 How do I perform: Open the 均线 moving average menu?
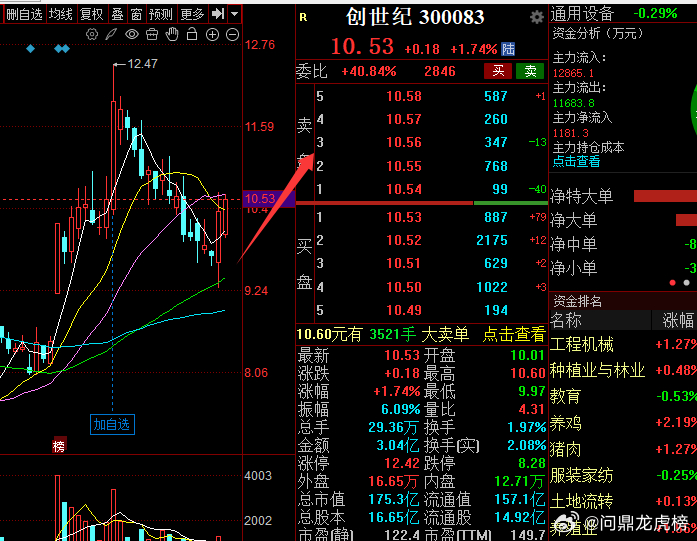pyautogui.click(x=61, y=14)
